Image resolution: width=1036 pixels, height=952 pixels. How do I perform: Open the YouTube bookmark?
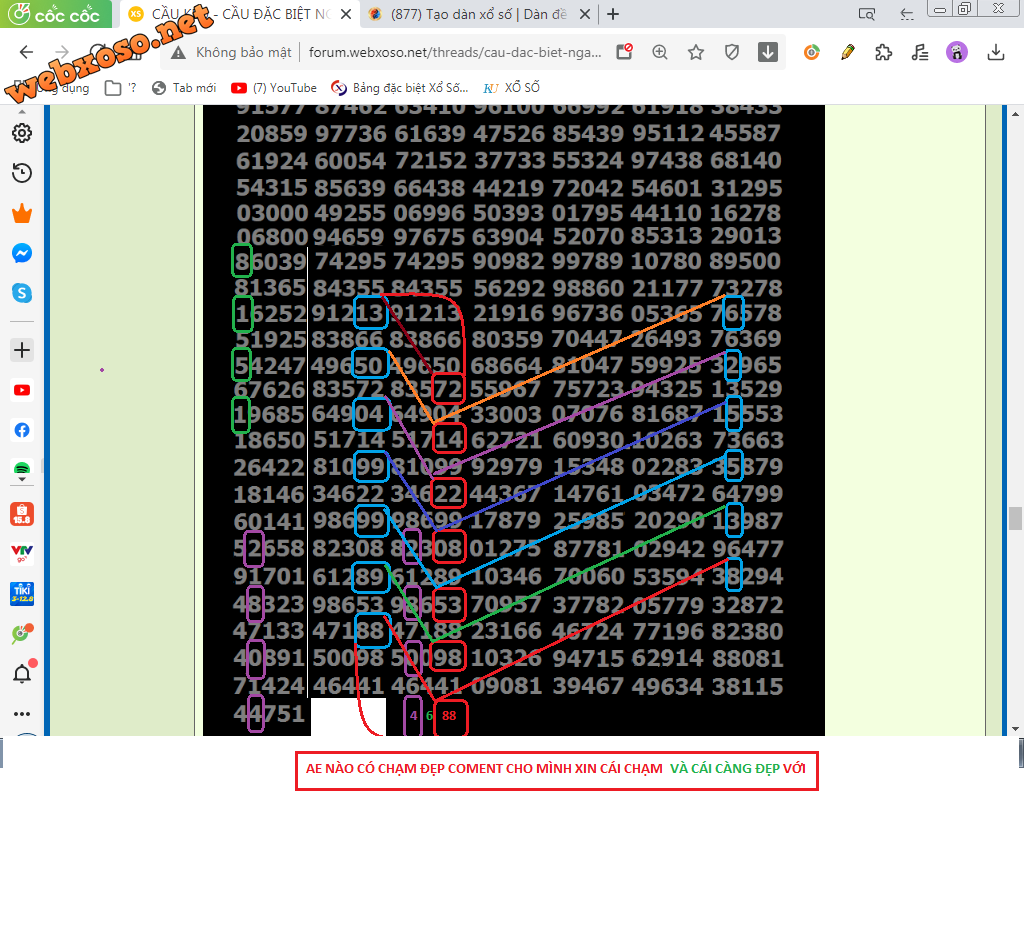(x=275, y=88)
